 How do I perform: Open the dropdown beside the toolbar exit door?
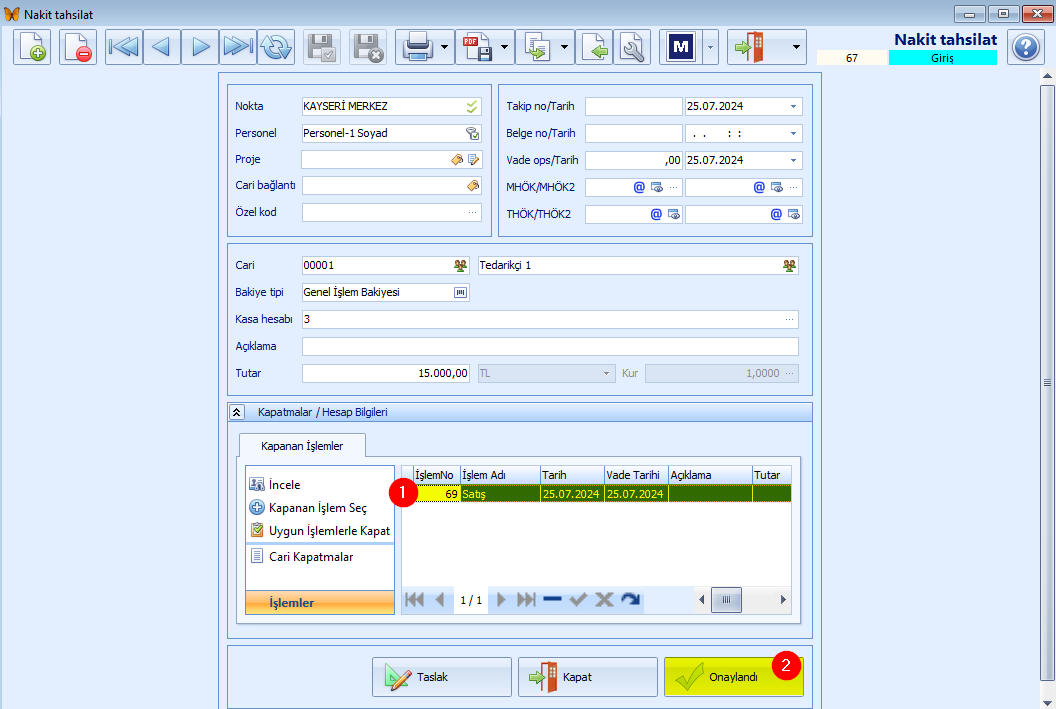[x=796, y=47]
